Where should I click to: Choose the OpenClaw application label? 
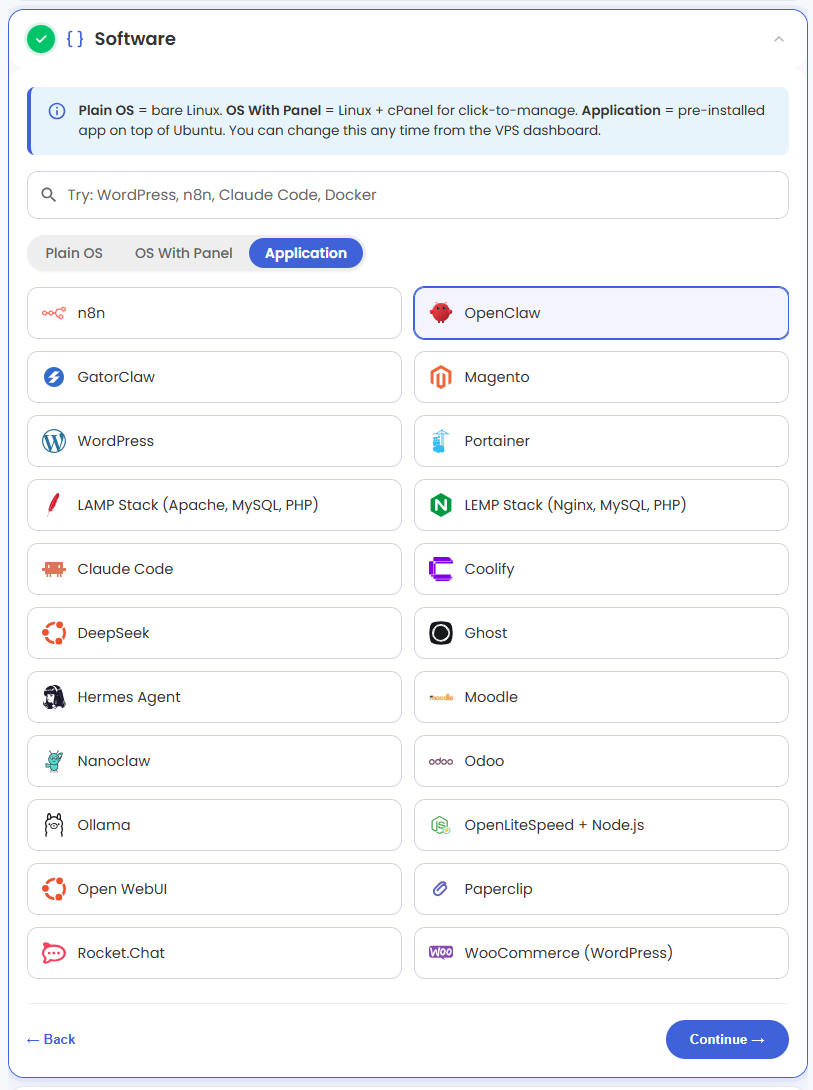pos(502,313)
